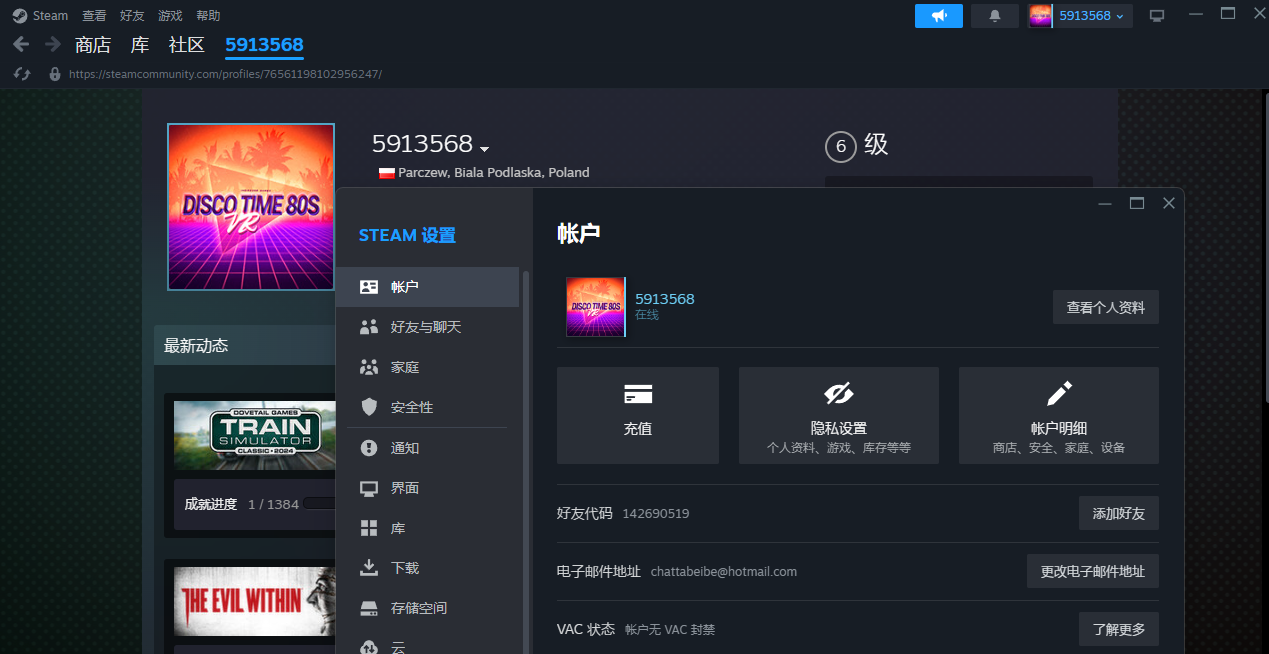Click the 了解更多 button
This screenshot has width=1269, height=654.
point(1119,629)
